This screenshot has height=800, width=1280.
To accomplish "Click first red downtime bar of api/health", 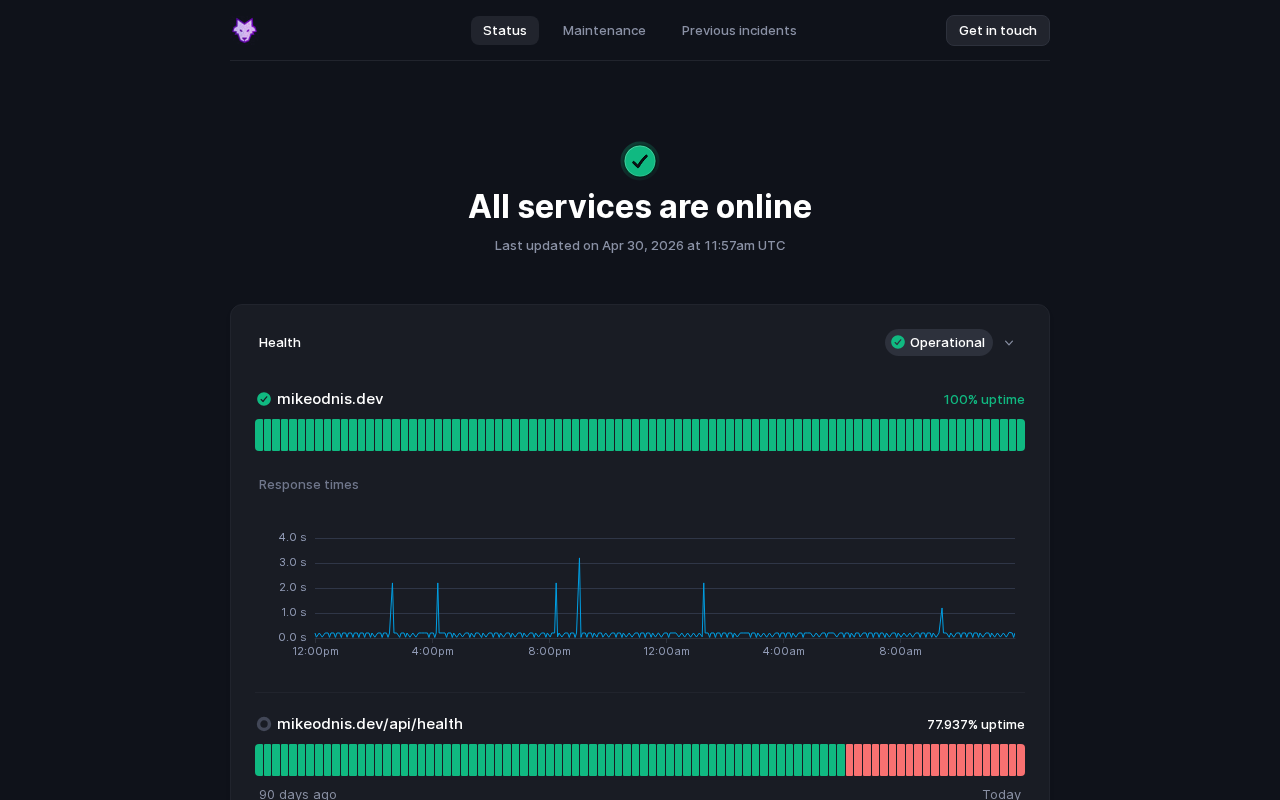I will pyautogui.click(x=850, y=760).
